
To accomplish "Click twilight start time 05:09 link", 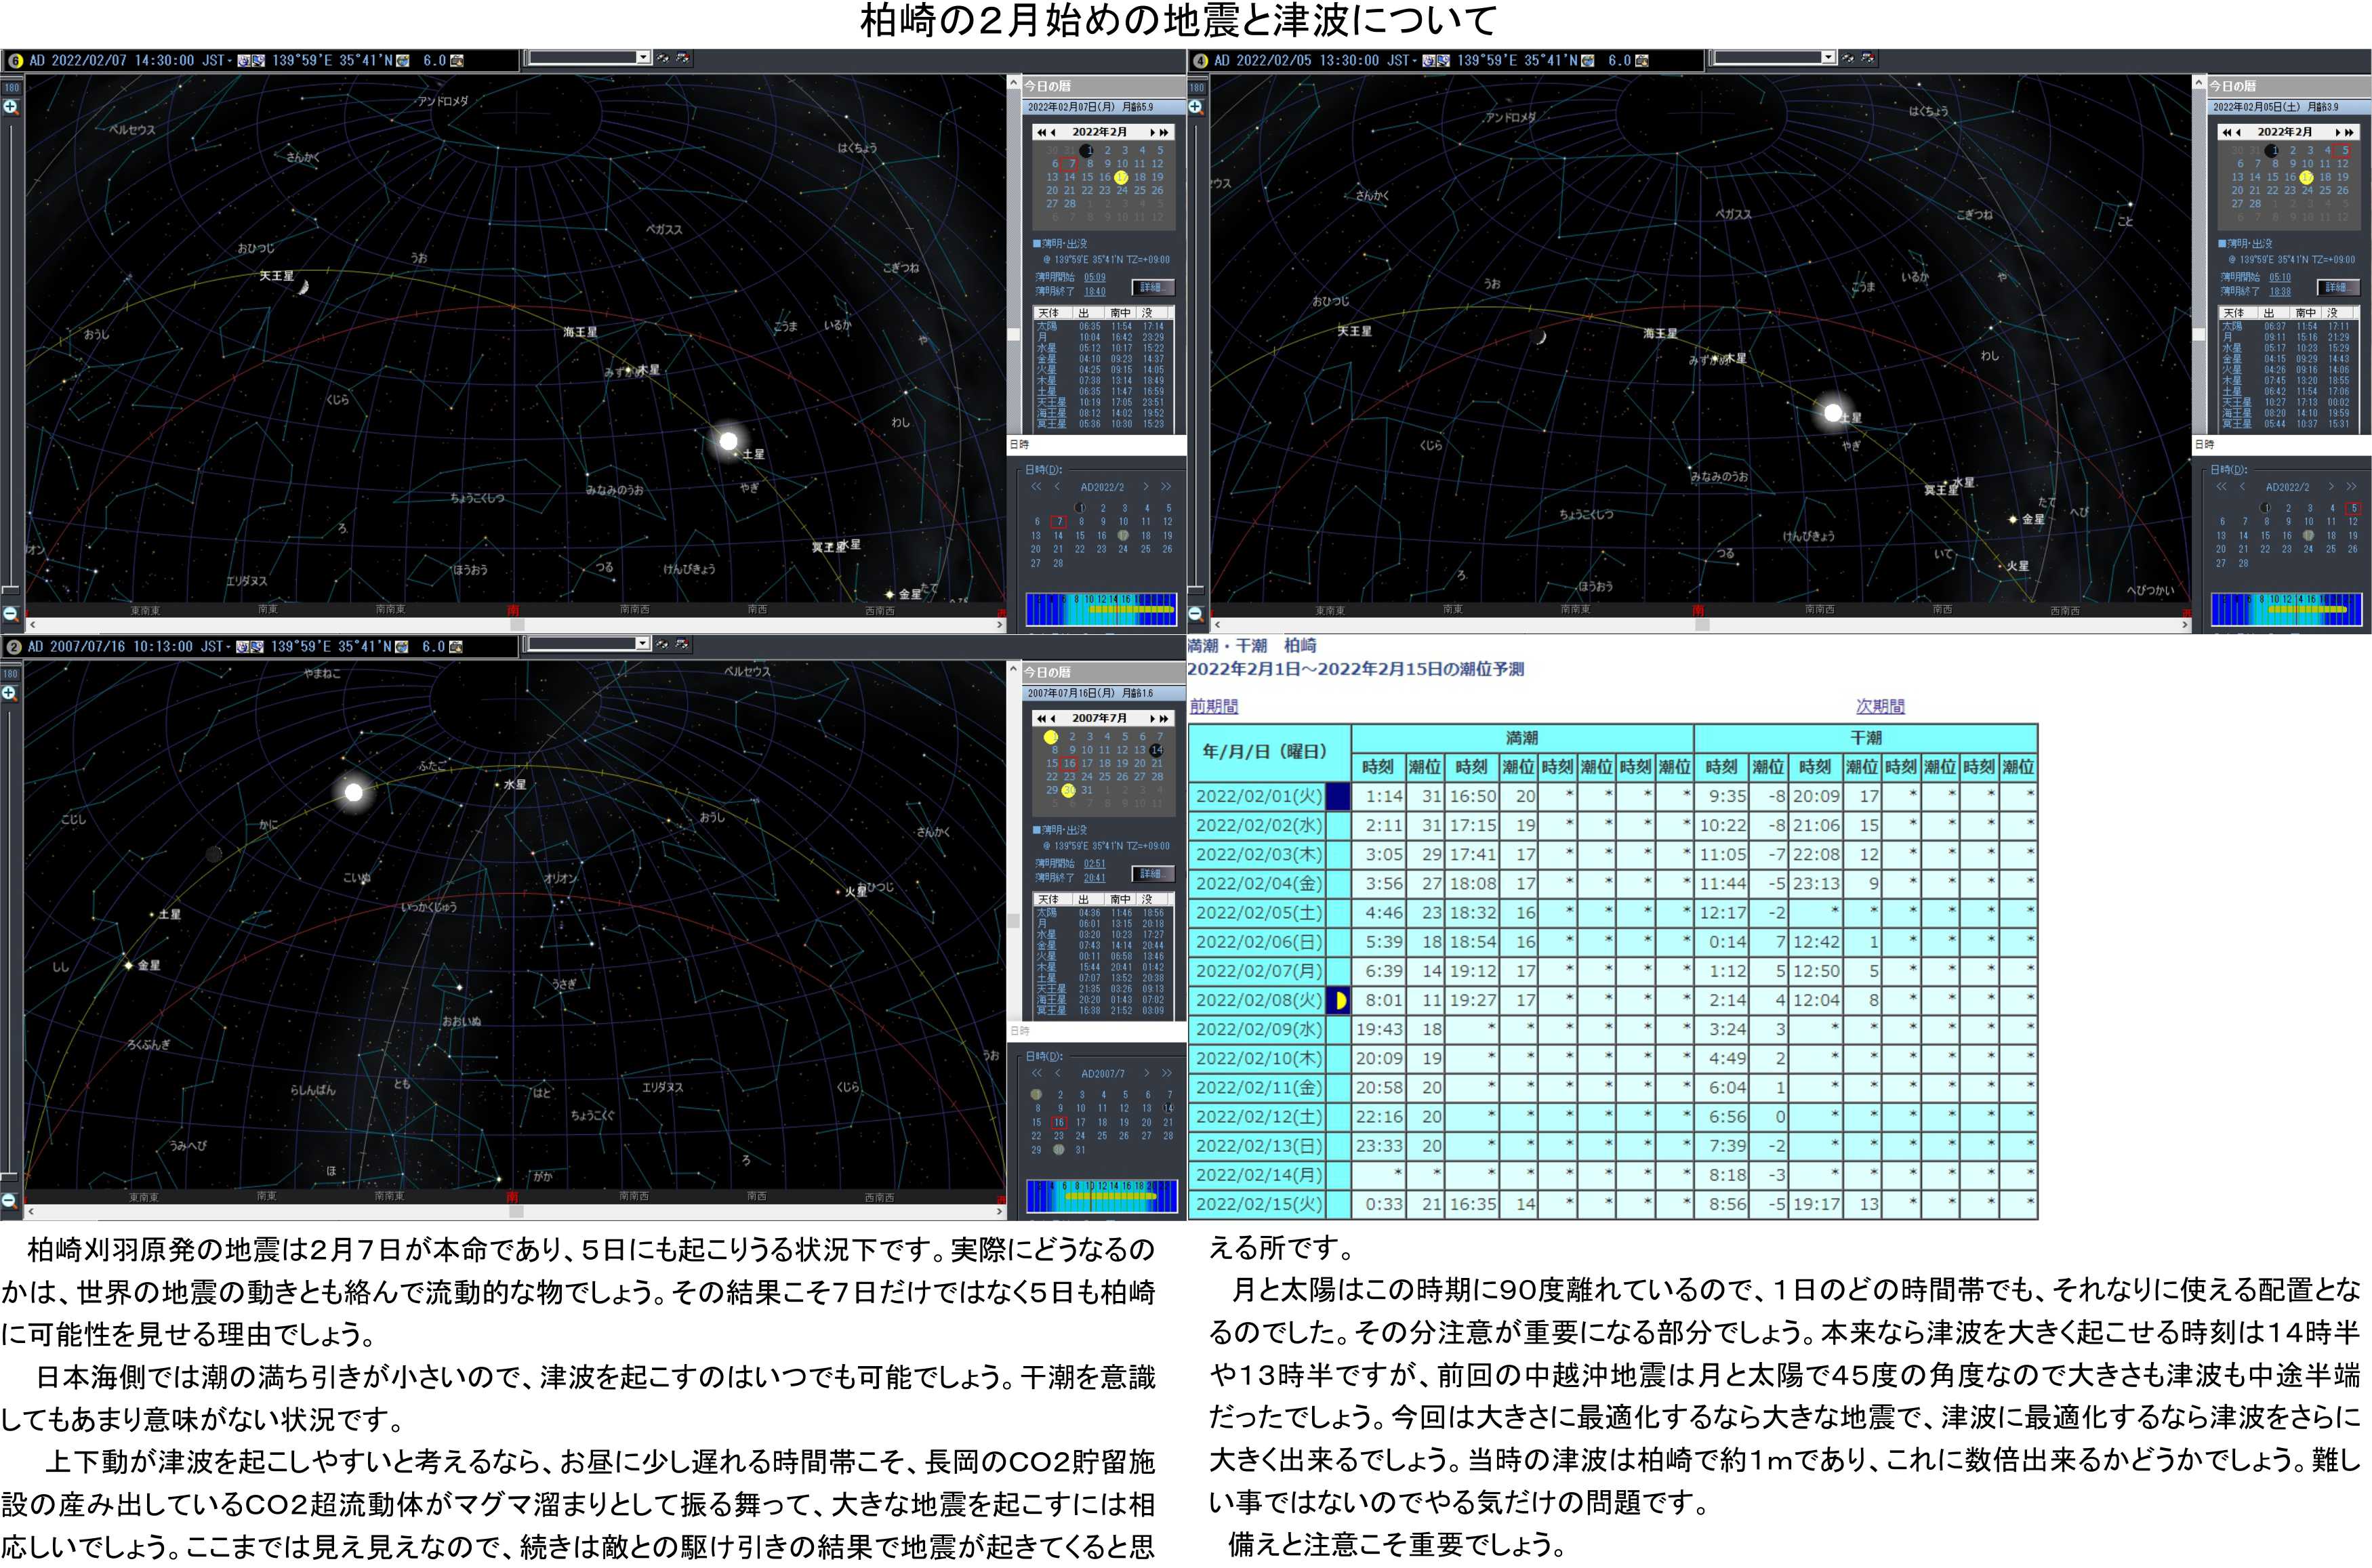I will tap(1095, 277).
